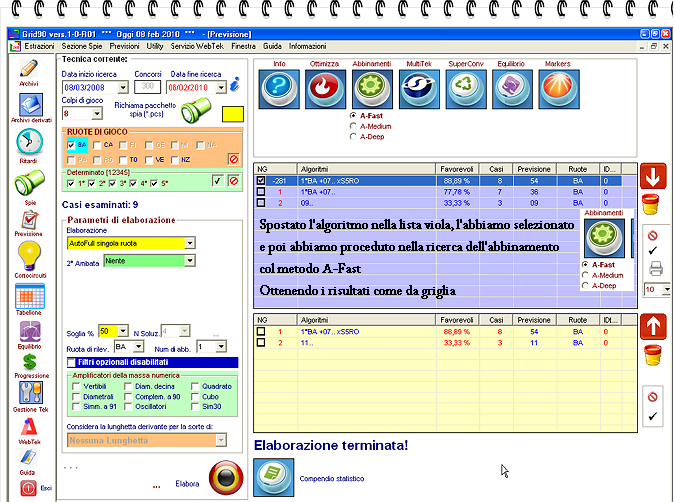Open the Ritardi clock icon
Screen dimensions: 675x502
(x=29, y=142)
